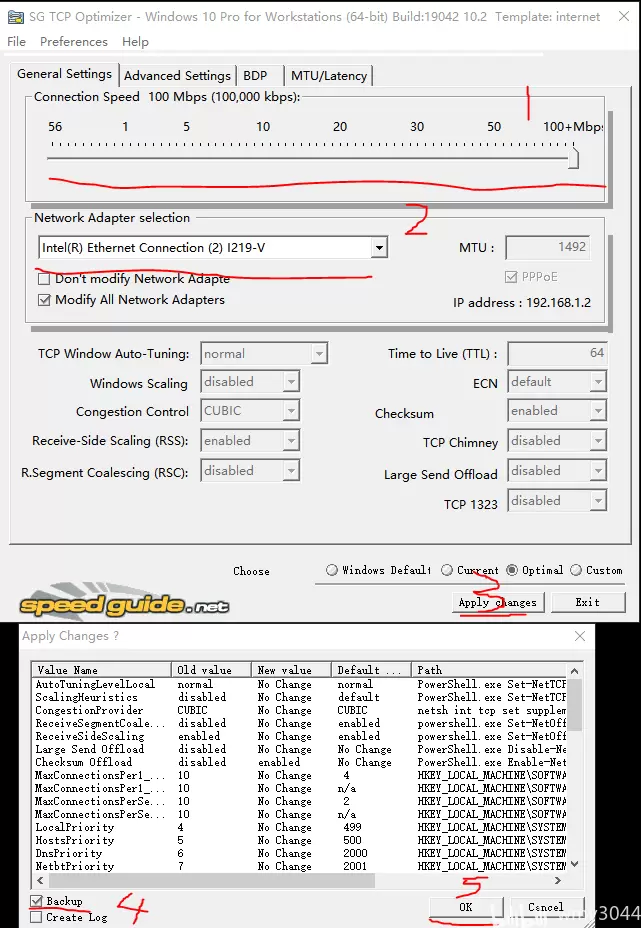The image size is (641, 928).
Task: Select the ScalingHeuristics row
Action: [299, 697]
